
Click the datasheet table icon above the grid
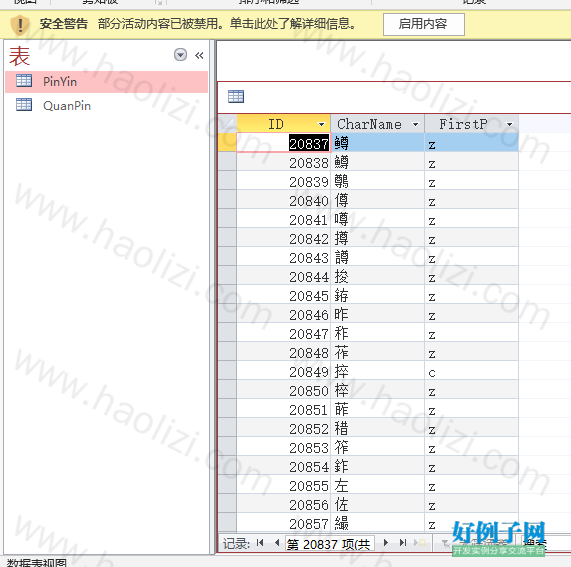coord(236,97)
